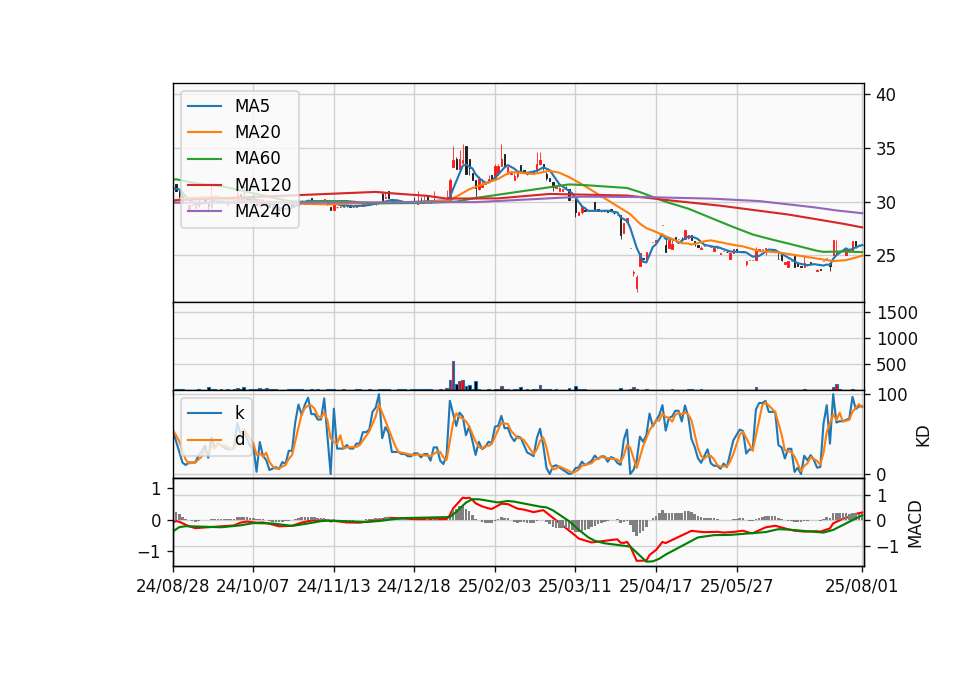Click the 25/03/11 date axis label
Viewport: 960px width, 690px height.
[x=575, y=586]
